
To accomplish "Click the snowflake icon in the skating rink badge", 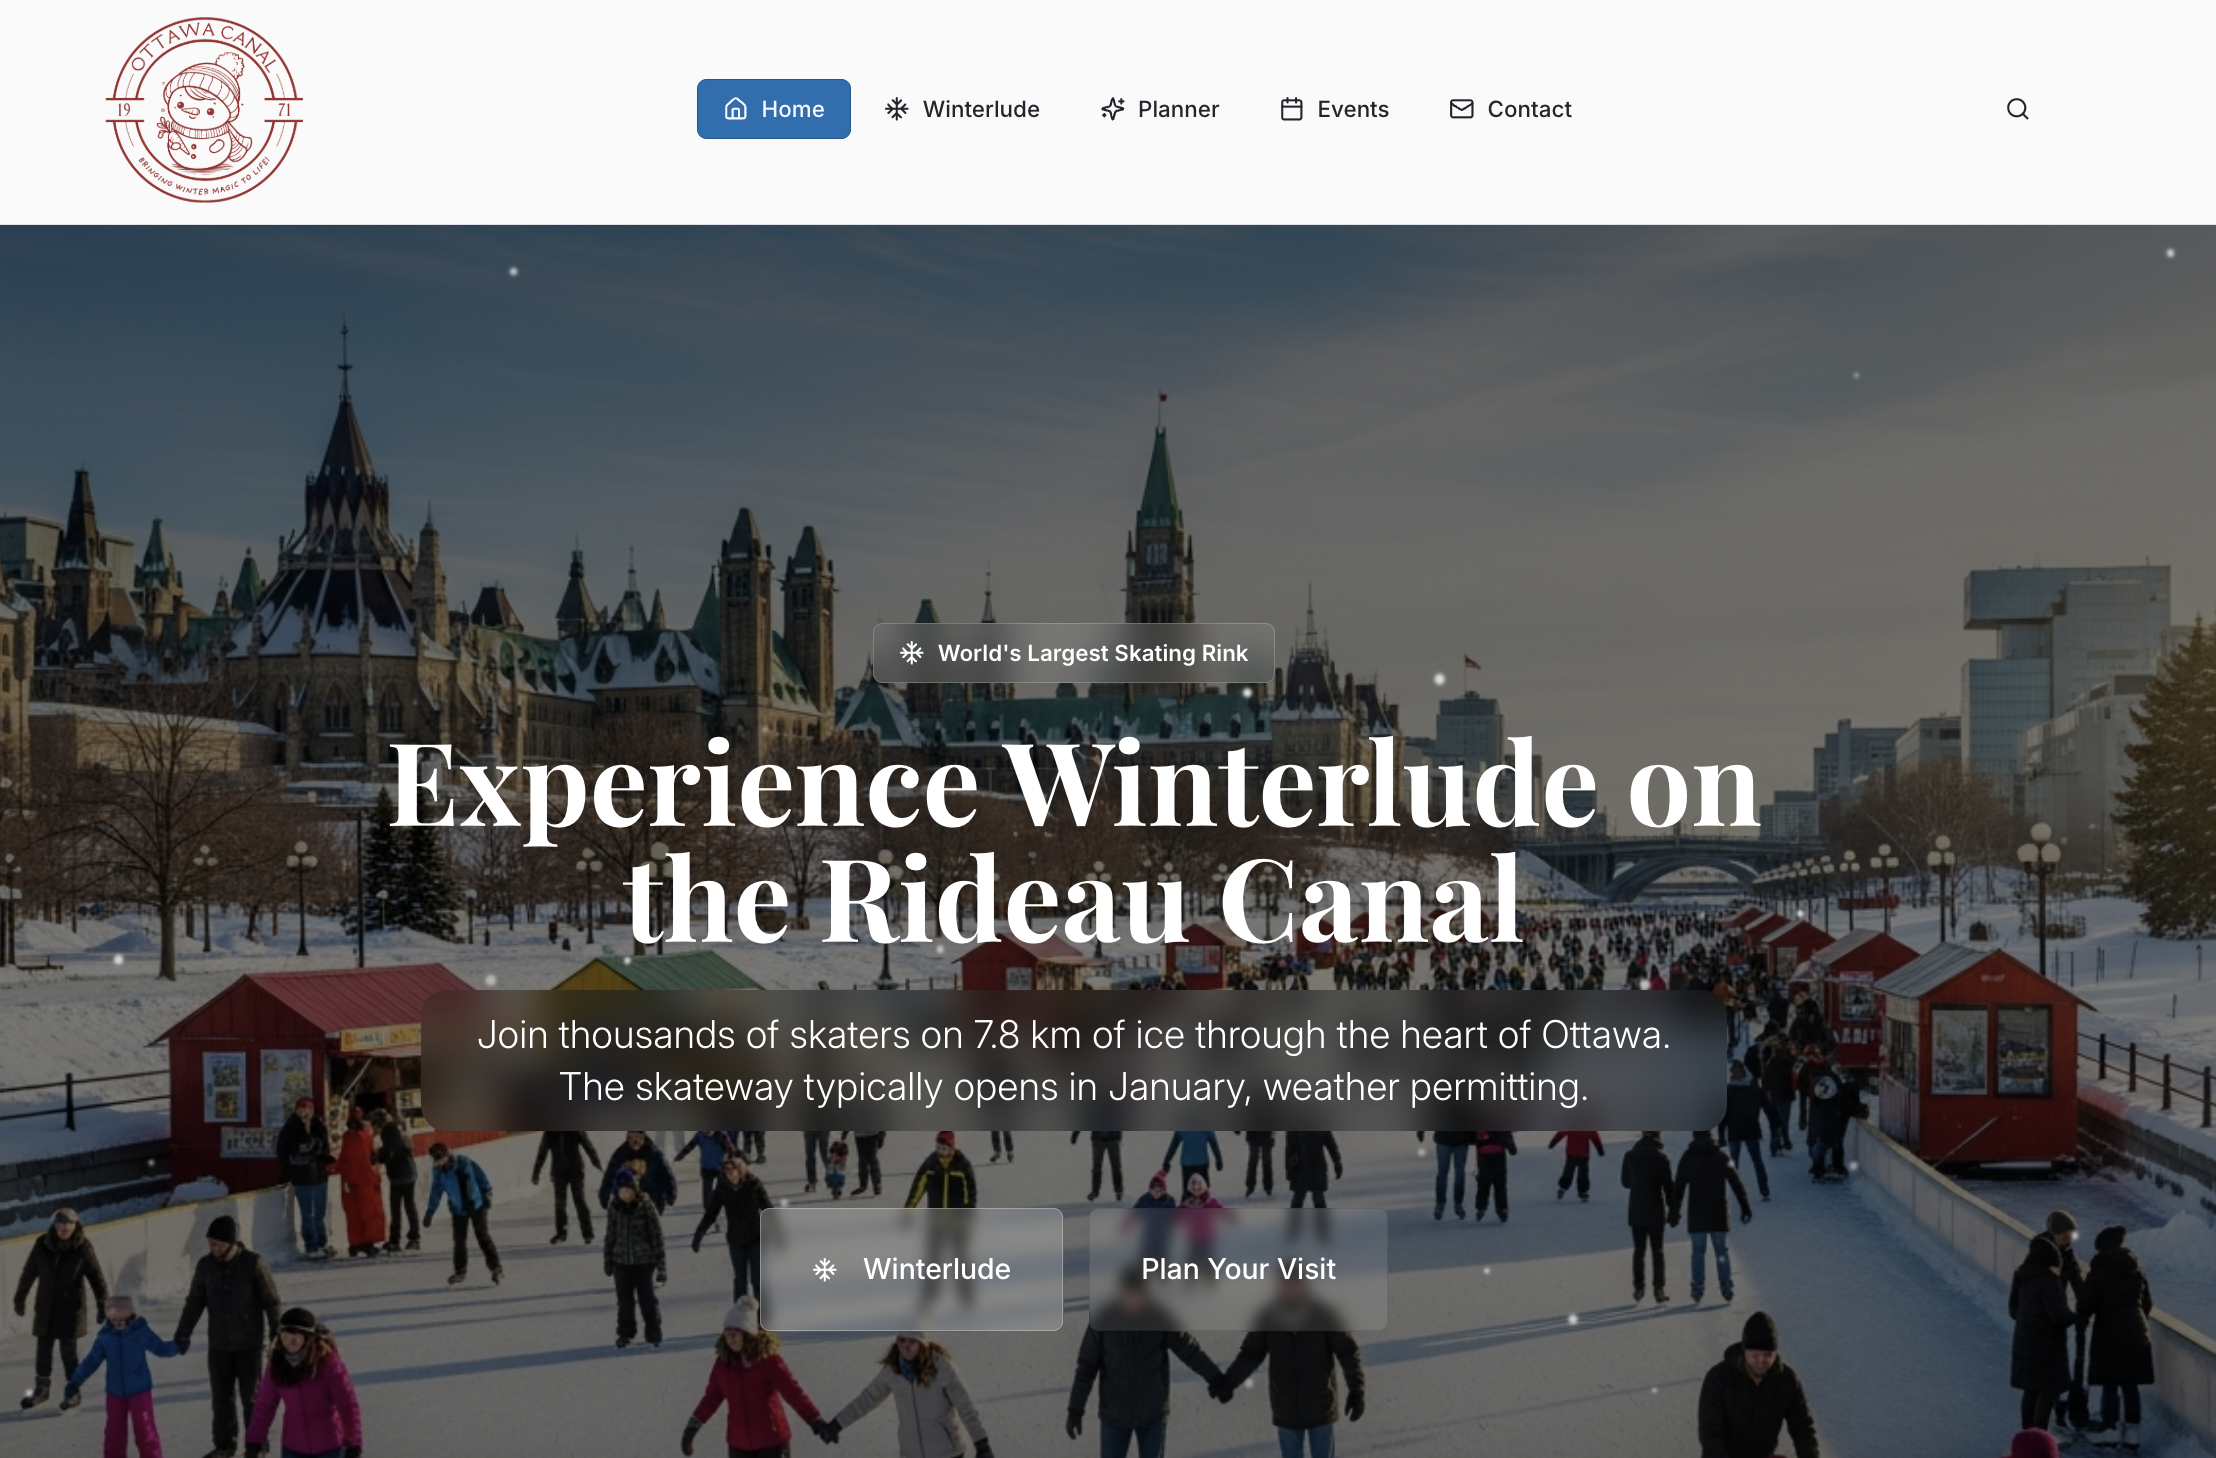I will pyautogui.click(x=911, y=653).
